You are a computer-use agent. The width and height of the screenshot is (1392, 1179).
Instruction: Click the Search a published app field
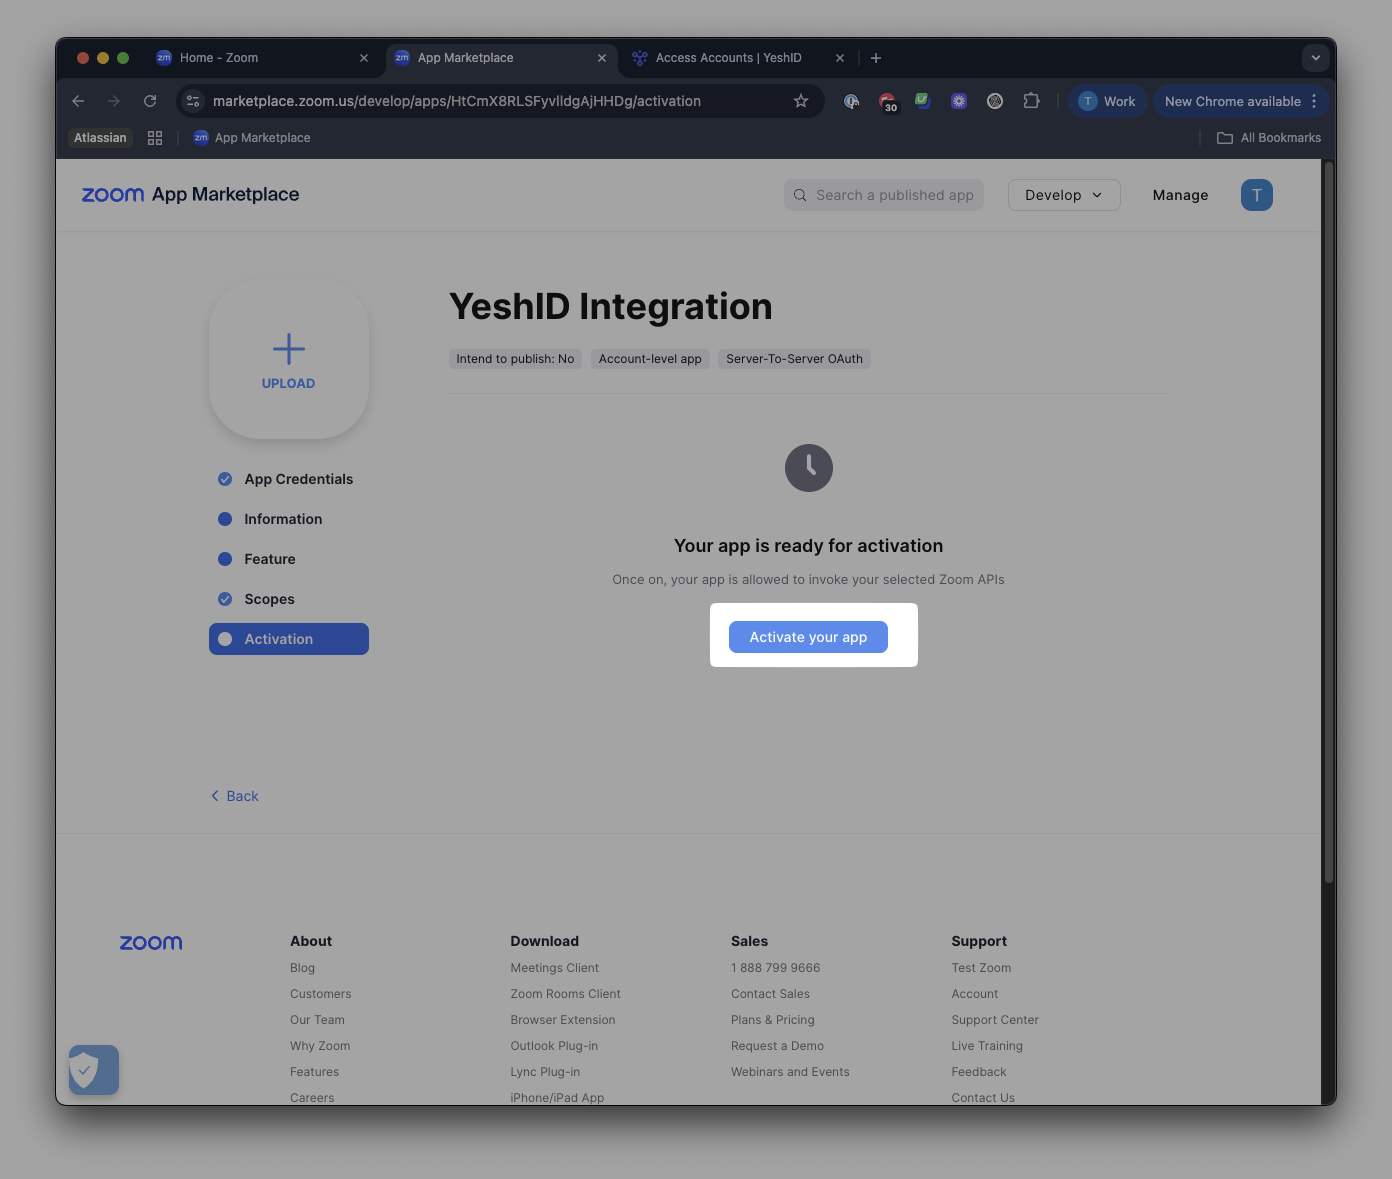tap(884, 195)
